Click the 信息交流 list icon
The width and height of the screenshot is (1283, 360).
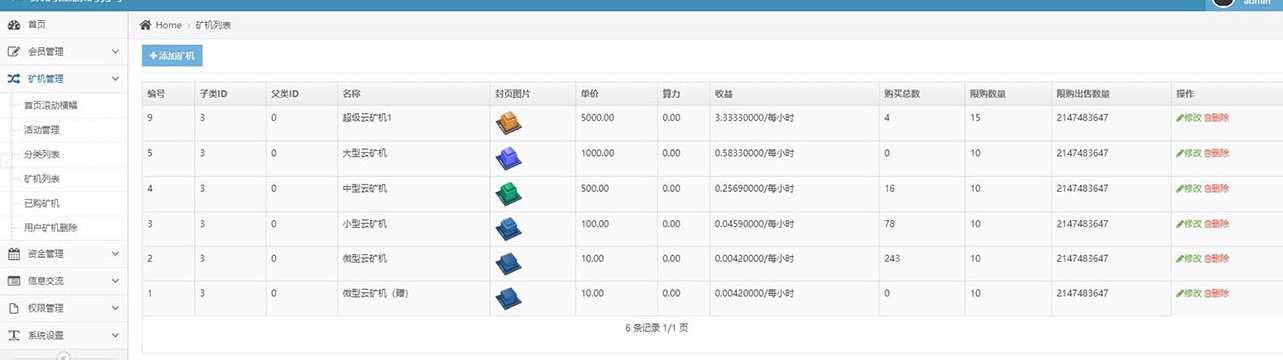(14, 281)
